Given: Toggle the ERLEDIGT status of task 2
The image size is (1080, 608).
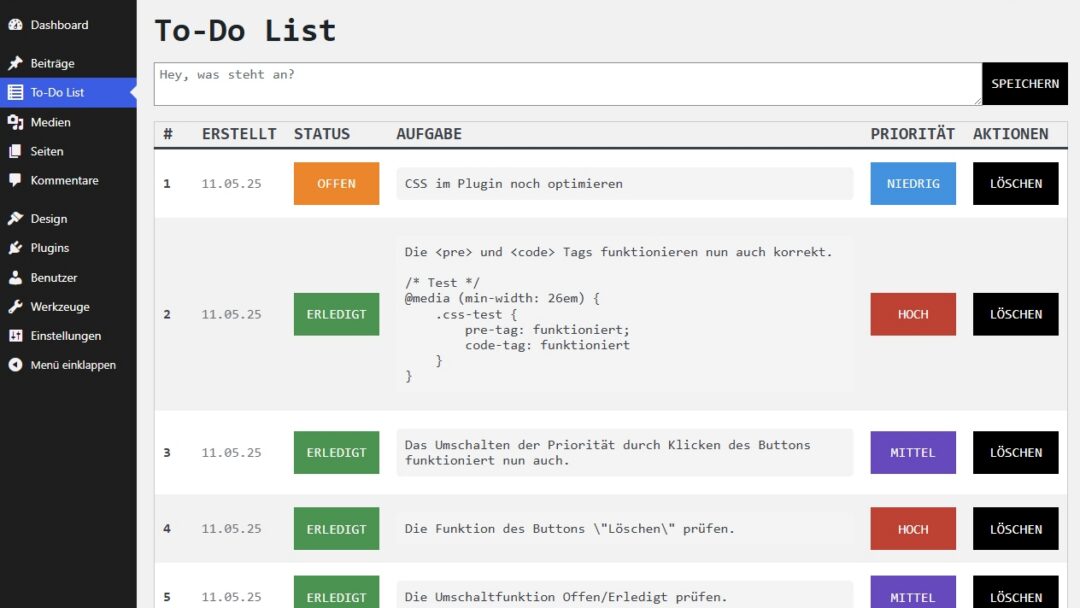Looking at the screenshot, I should (336, 314).
